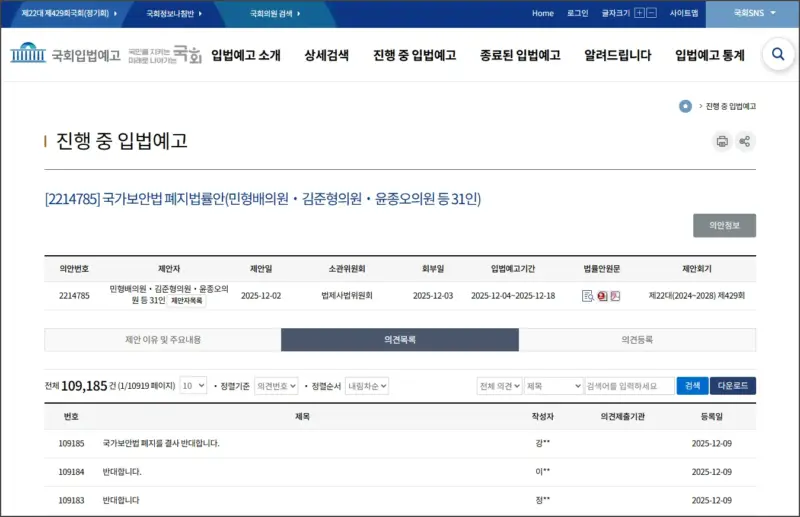Click the 검색어를 입력하세요 search field
The image size is (800, 517).
click(x=630, y=386)
